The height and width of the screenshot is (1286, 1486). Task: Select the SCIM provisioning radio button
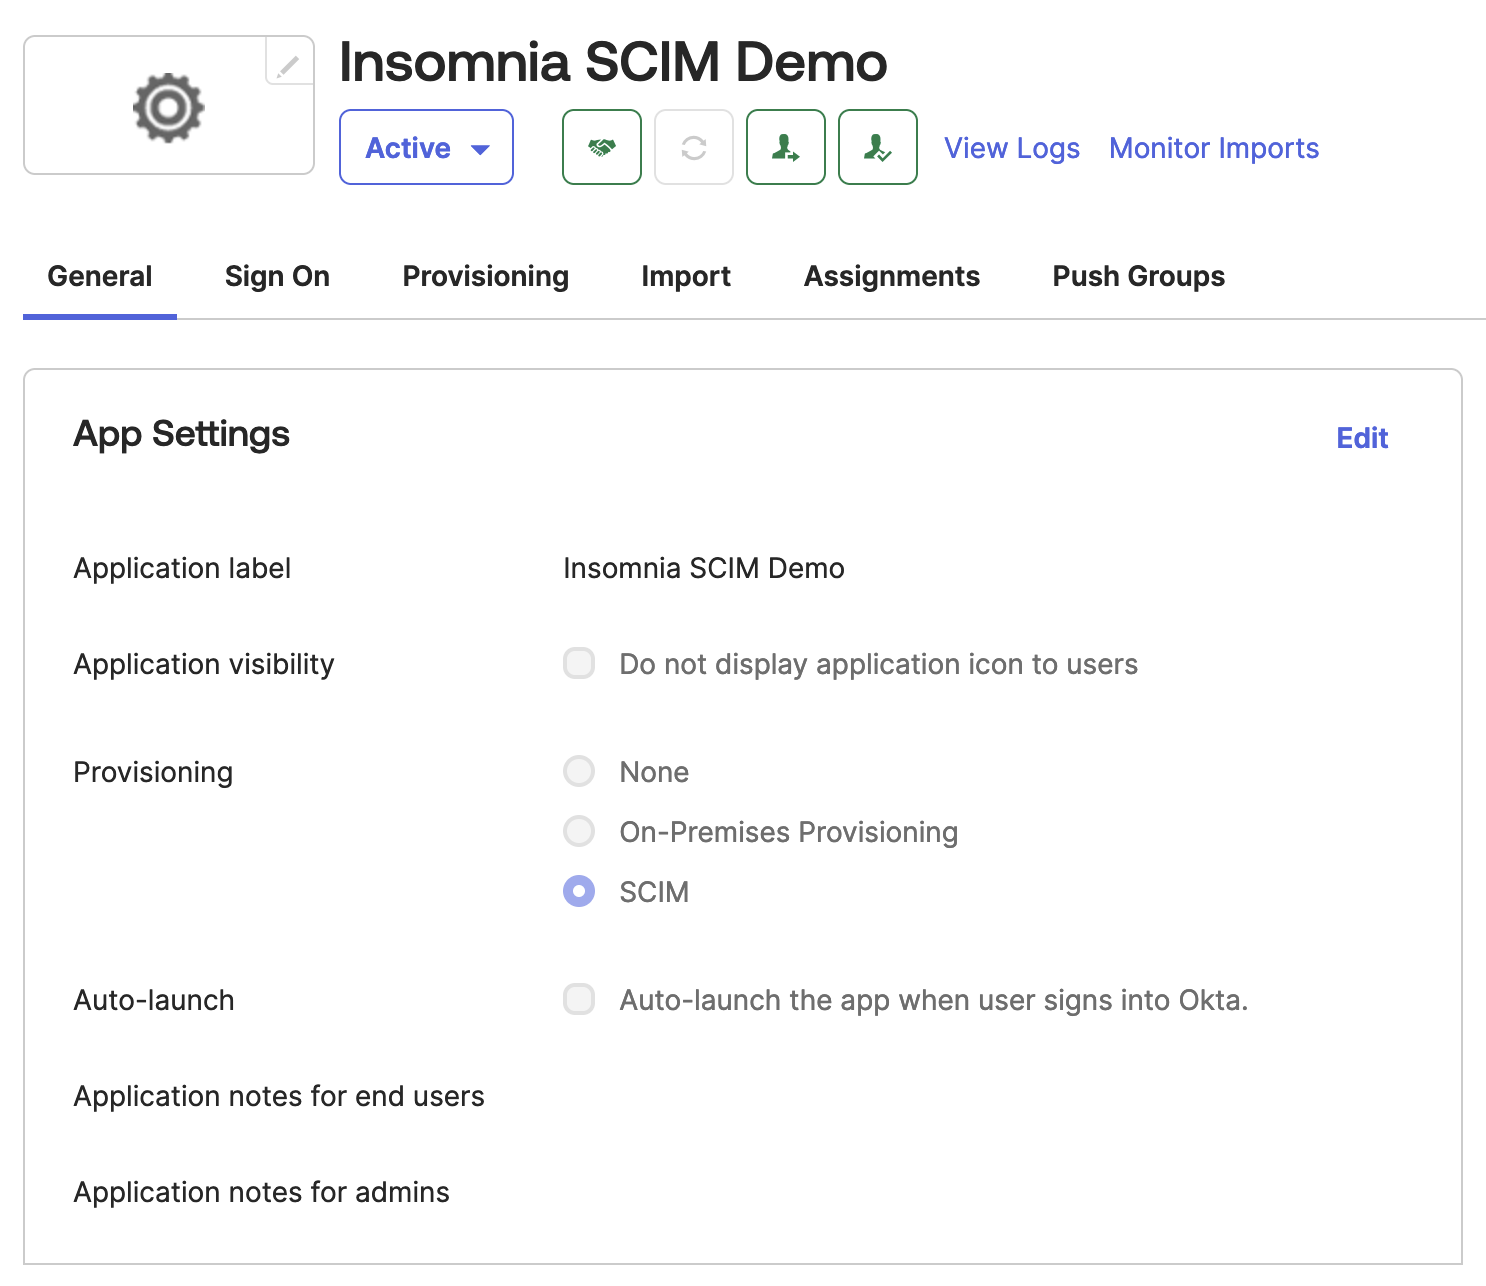click(579, 891)
